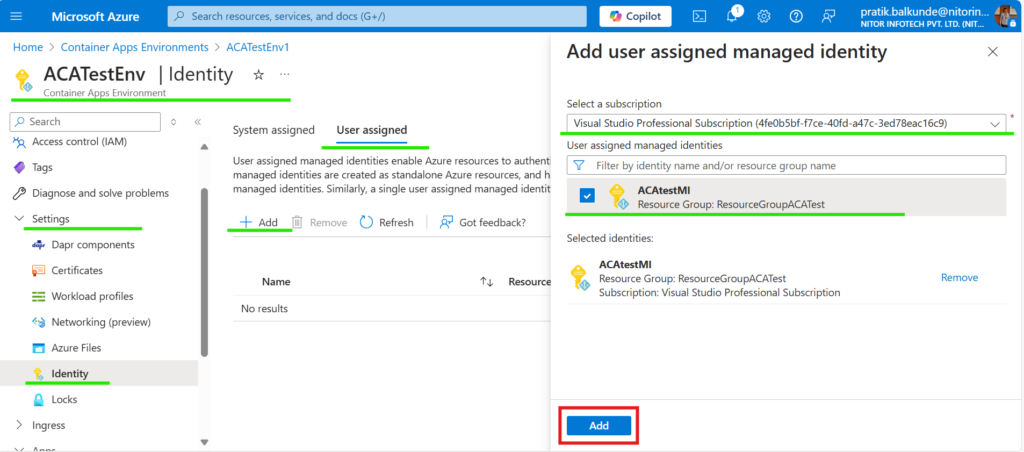
Task: Click the filter funnel icon in the panel
Action: coord(579,166)
